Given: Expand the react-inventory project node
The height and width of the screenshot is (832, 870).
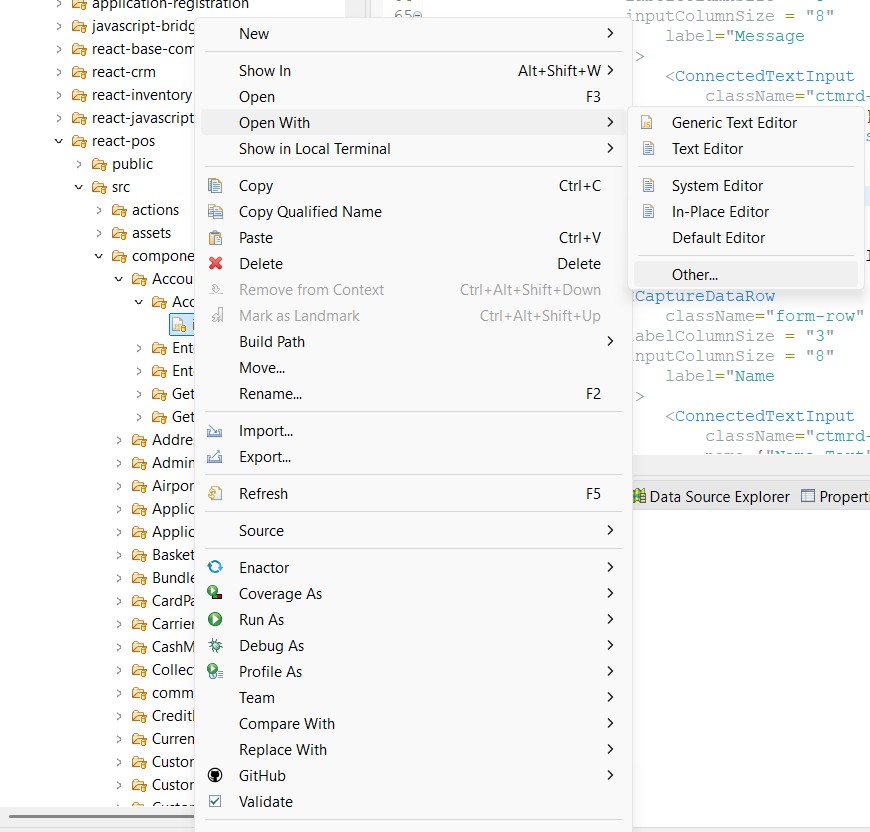Looking at the screenshot, I should 59,95.
